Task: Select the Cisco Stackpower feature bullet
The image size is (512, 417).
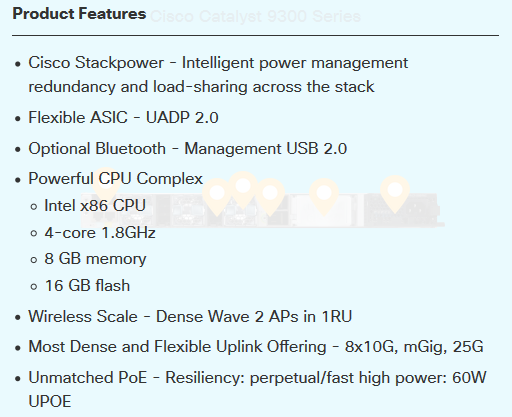Action: [218, 75]
